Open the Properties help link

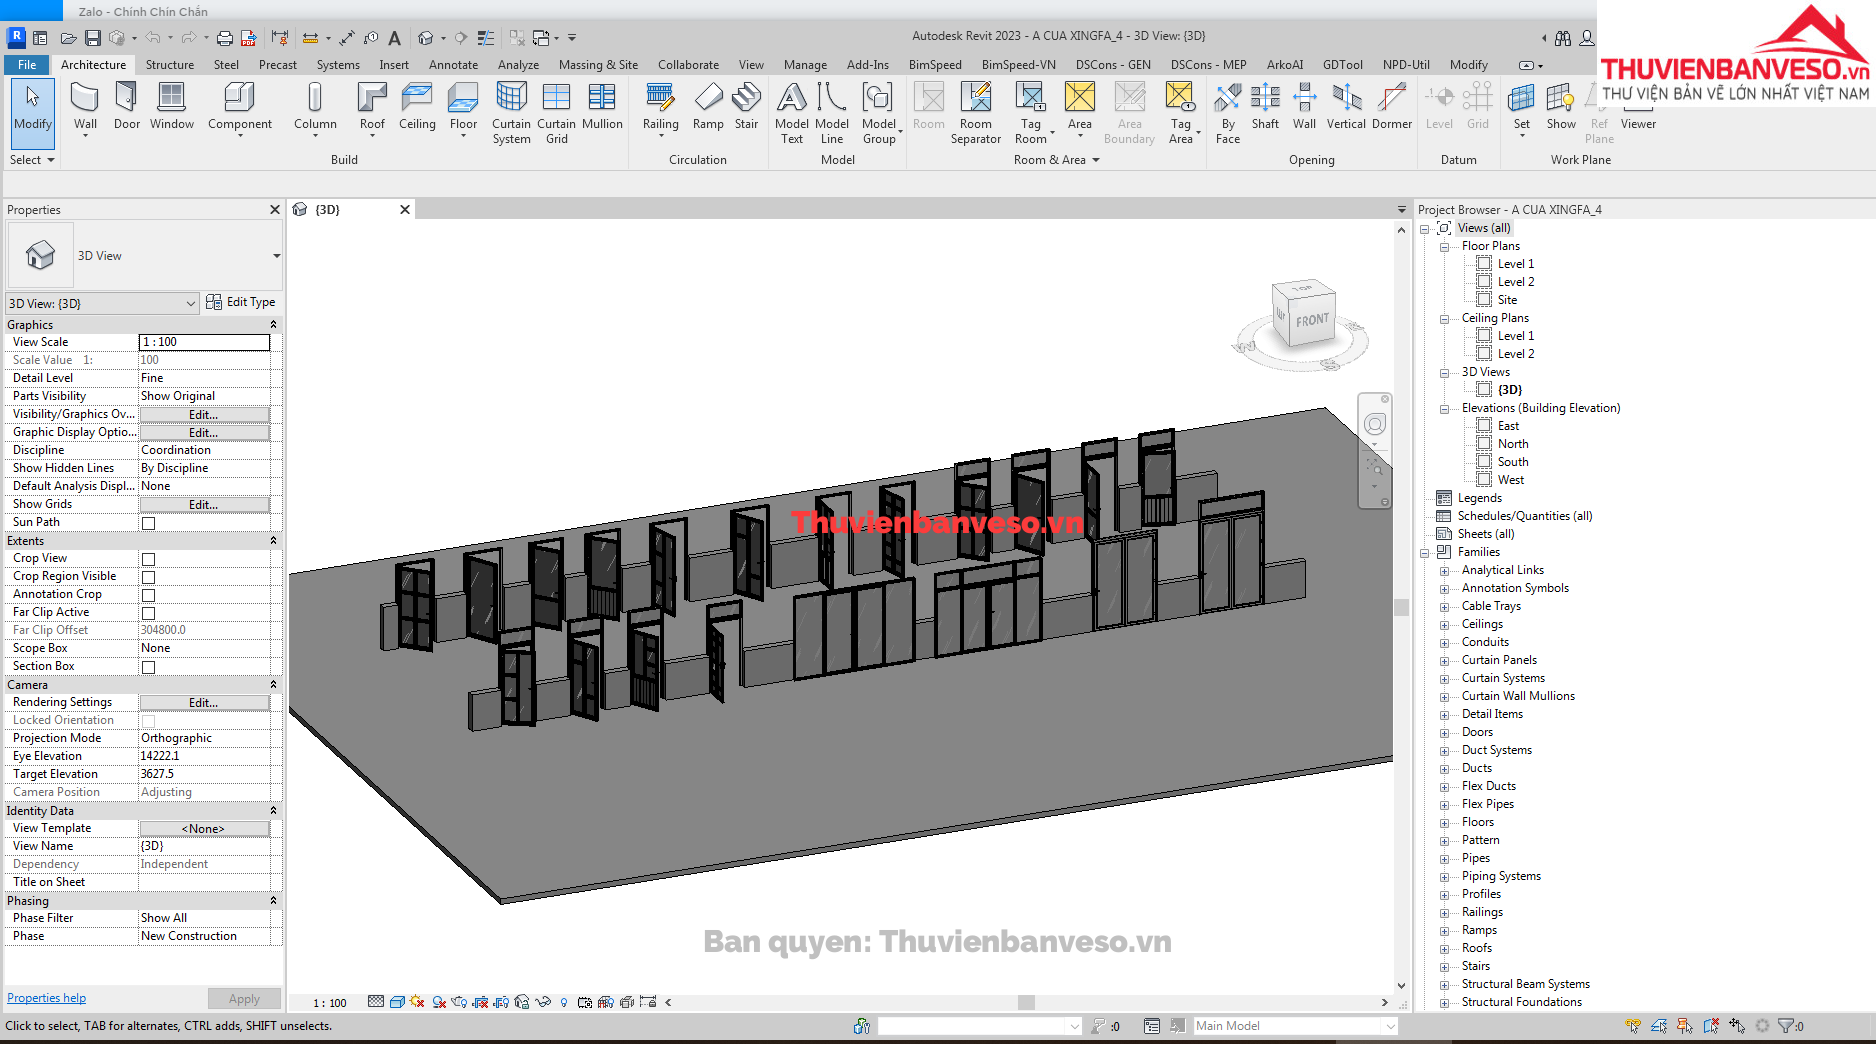click(46, 998)
